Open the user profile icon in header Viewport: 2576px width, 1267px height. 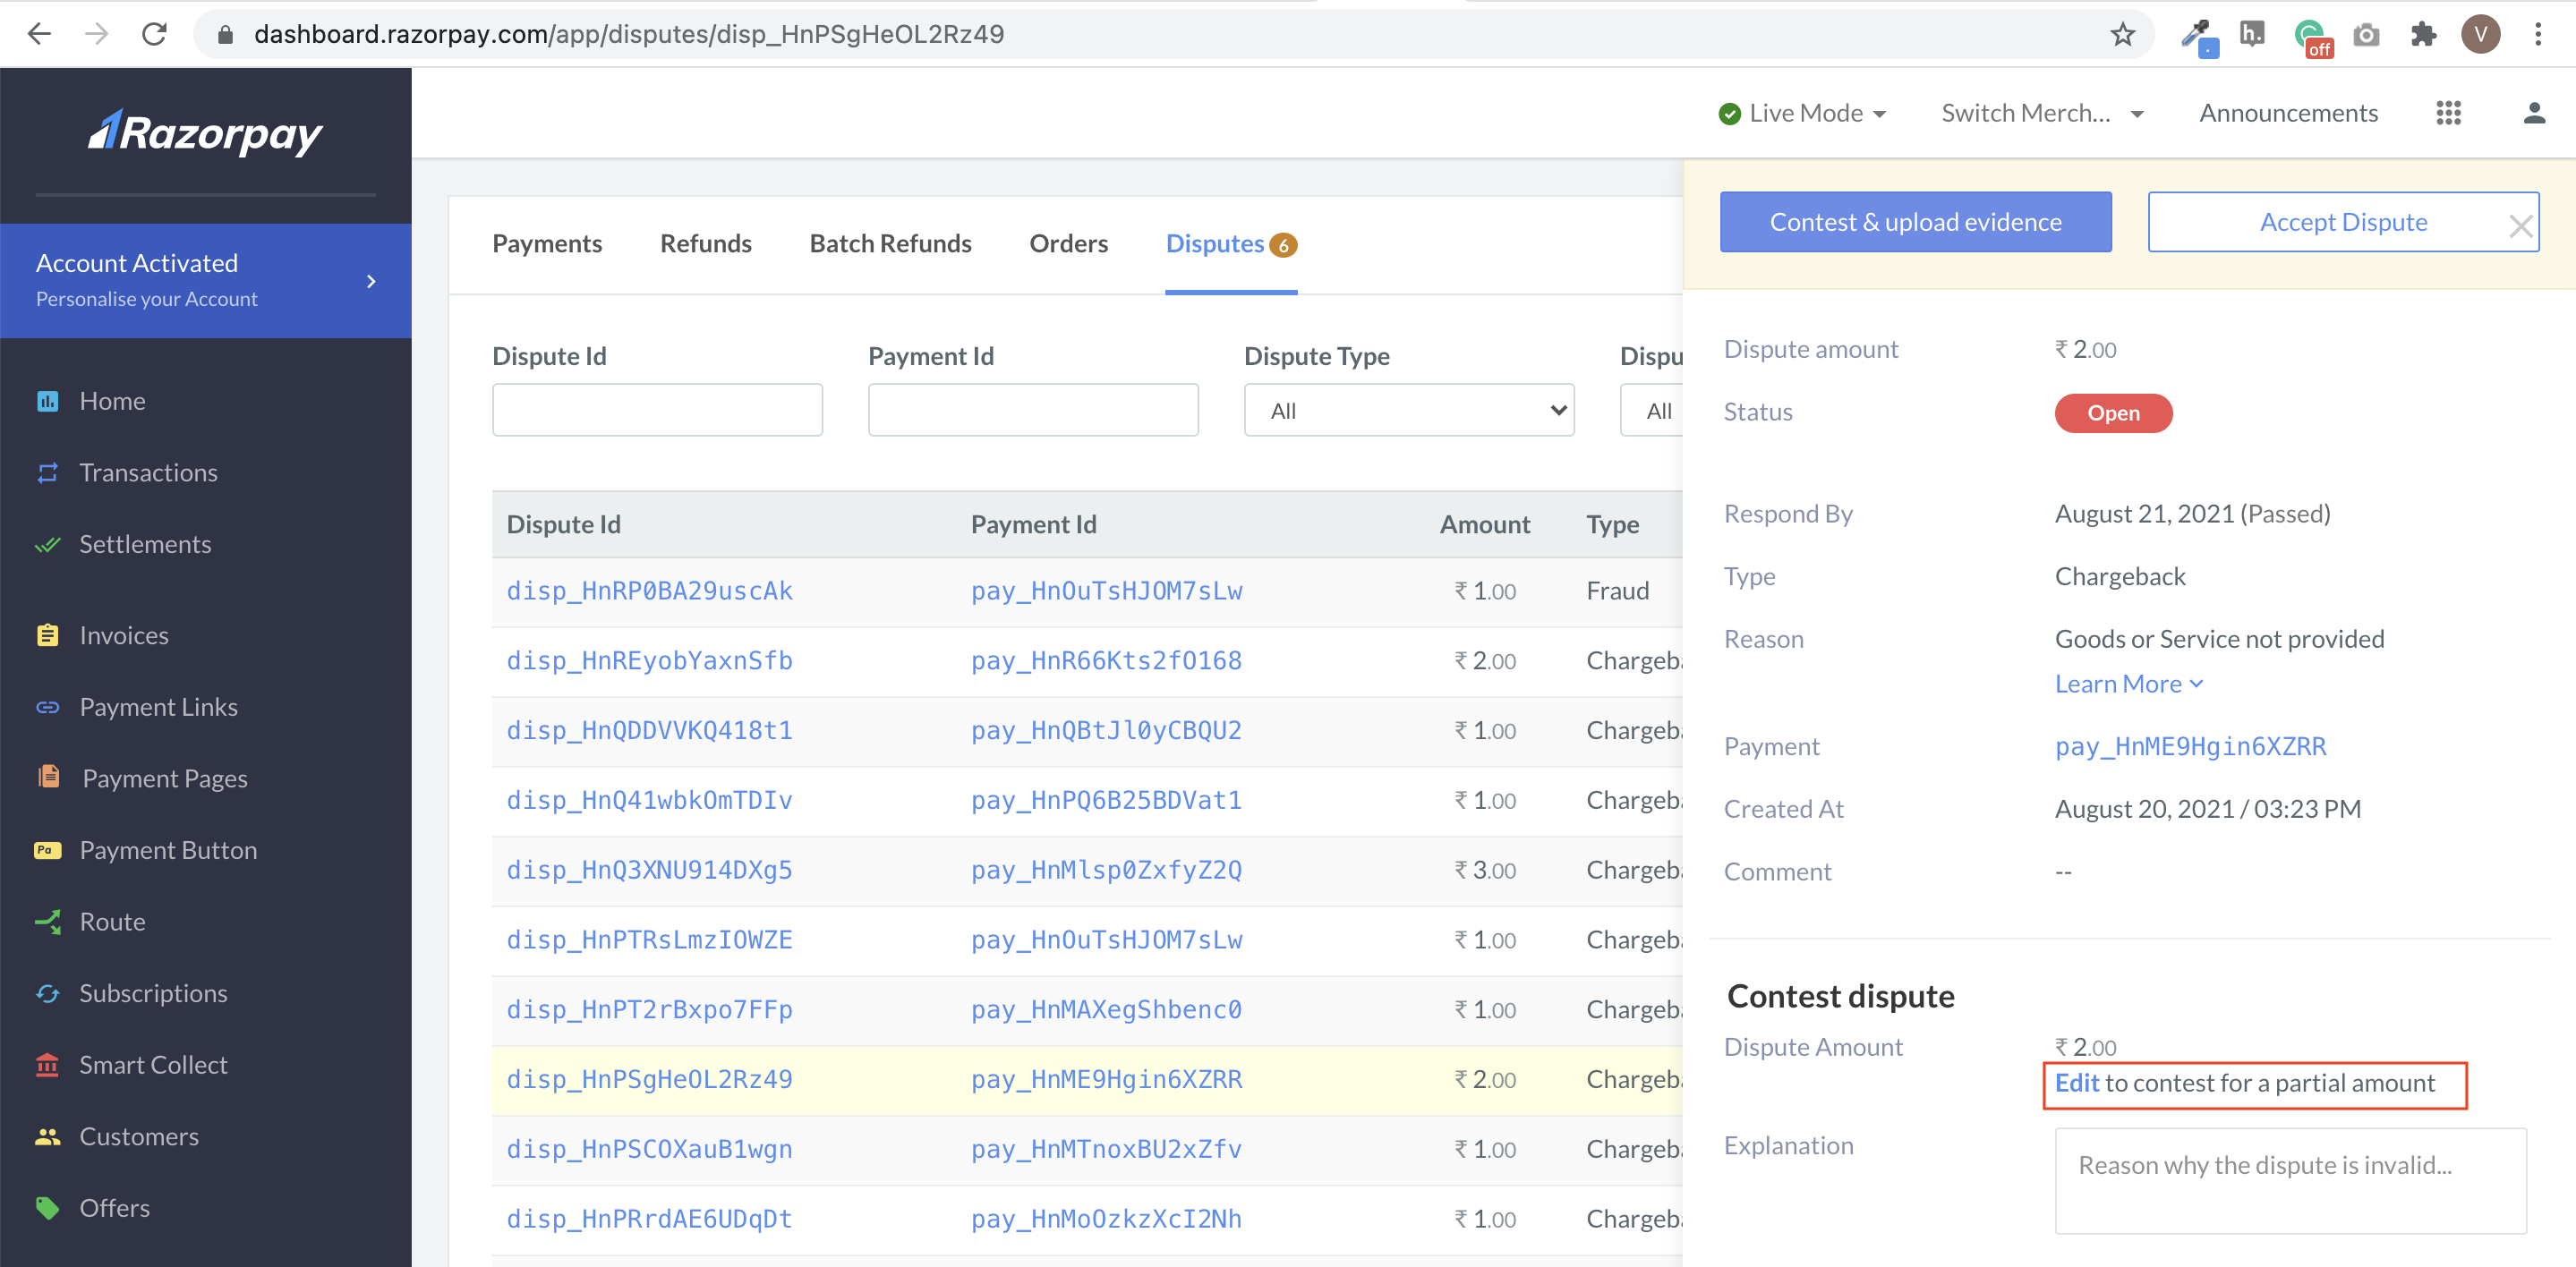tap(2533, 113)
